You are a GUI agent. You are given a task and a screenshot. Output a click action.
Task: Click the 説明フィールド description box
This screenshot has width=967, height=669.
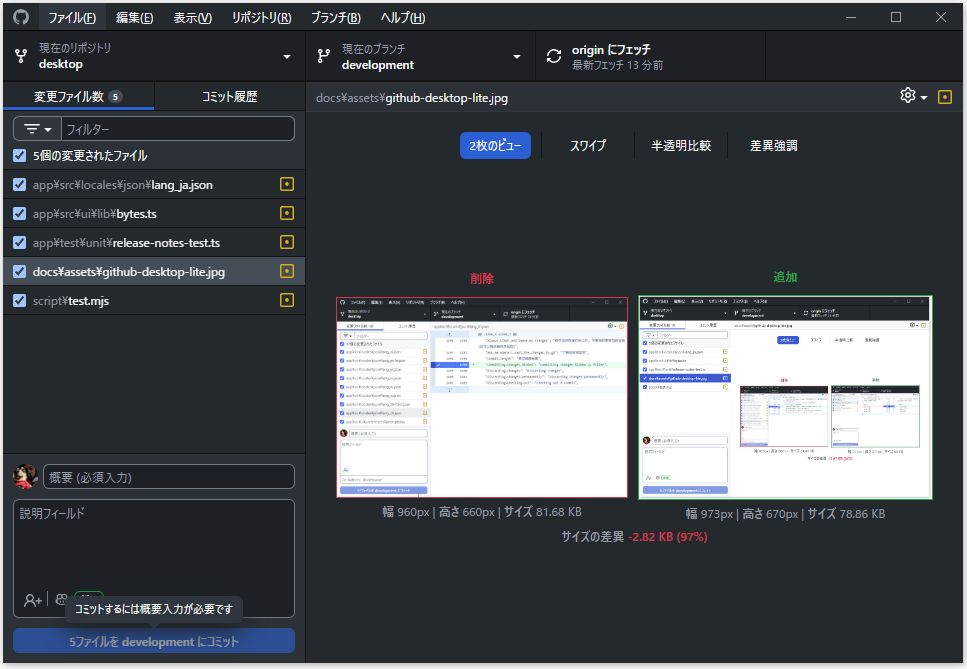pos(154,558)
